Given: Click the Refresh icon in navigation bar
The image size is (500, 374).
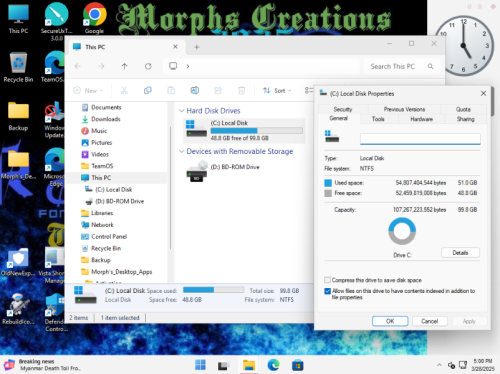Looking at the screenshot, I should point(148,66).
